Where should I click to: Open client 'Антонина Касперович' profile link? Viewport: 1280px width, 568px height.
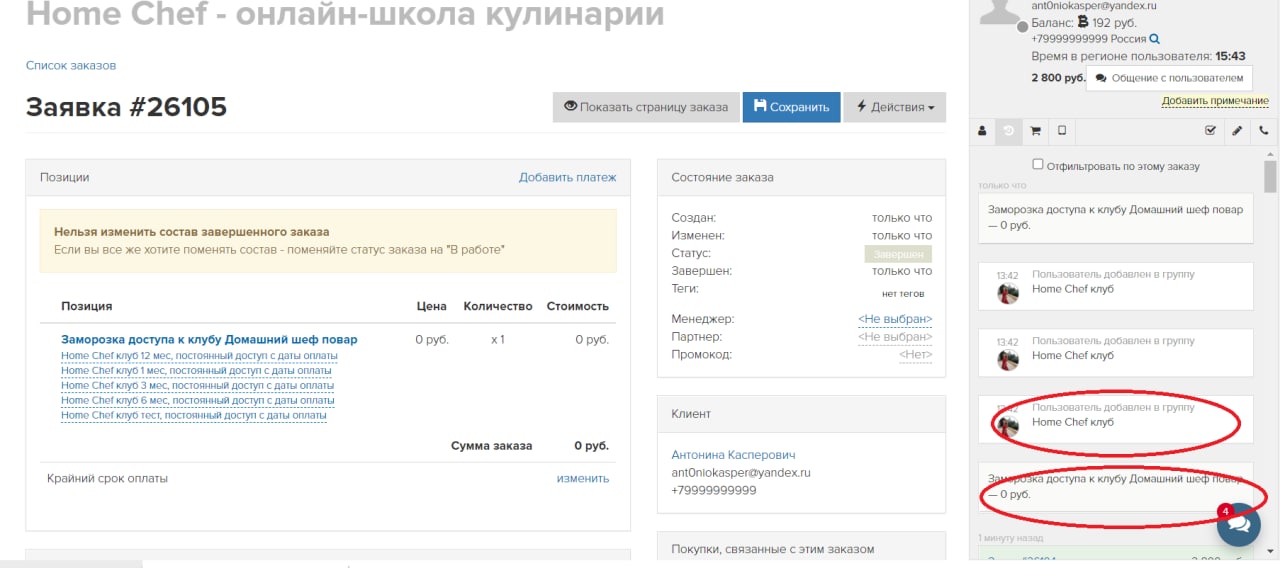[733, 455]
